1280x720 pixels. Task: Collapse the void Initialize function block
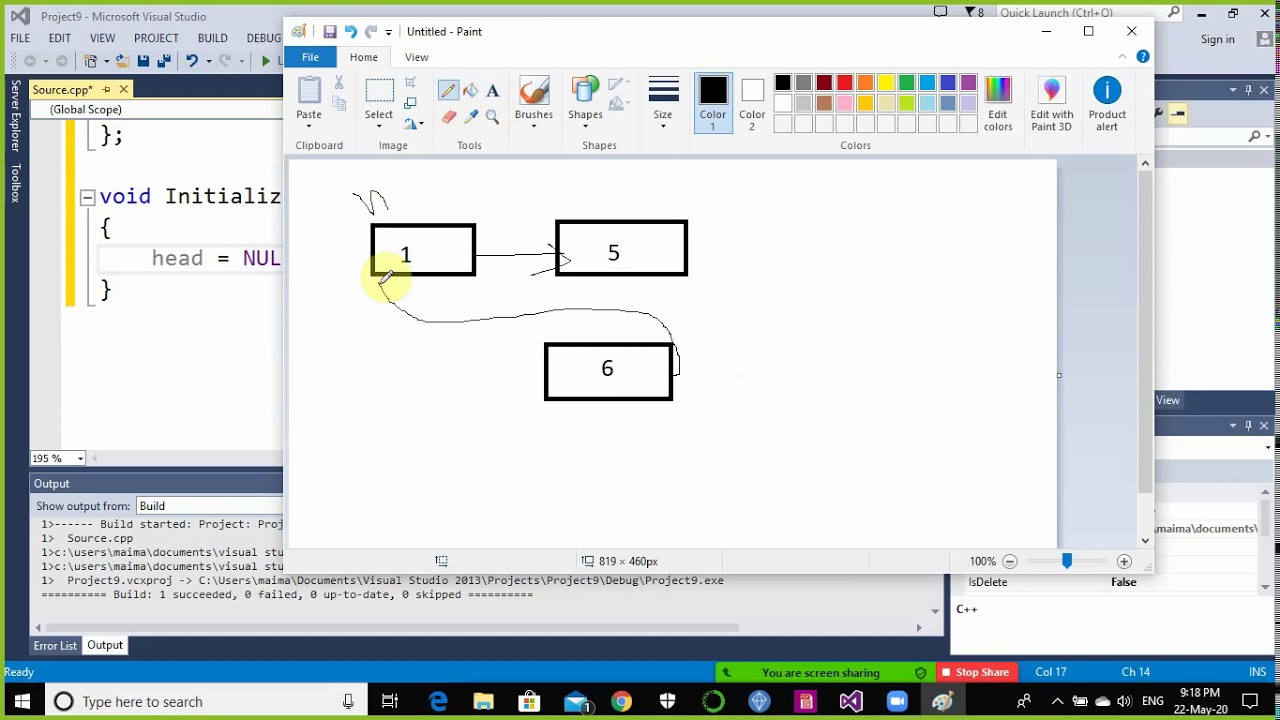click(87, 197)
